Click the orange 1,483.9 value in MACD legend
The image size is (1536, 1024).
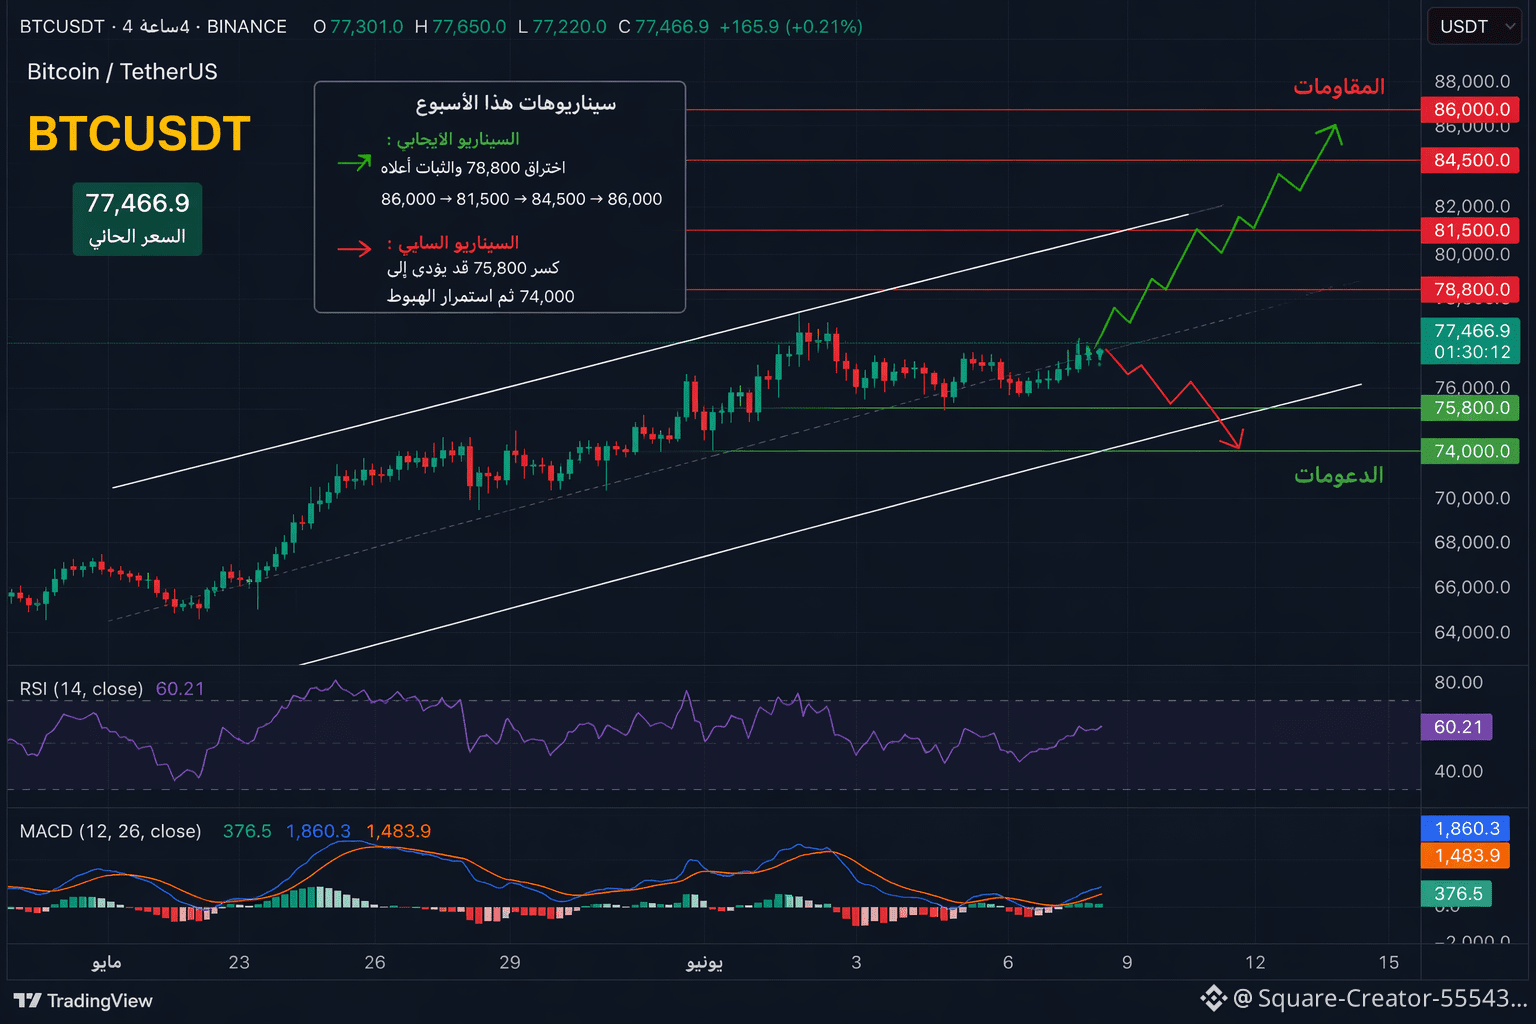click(398, 831)
